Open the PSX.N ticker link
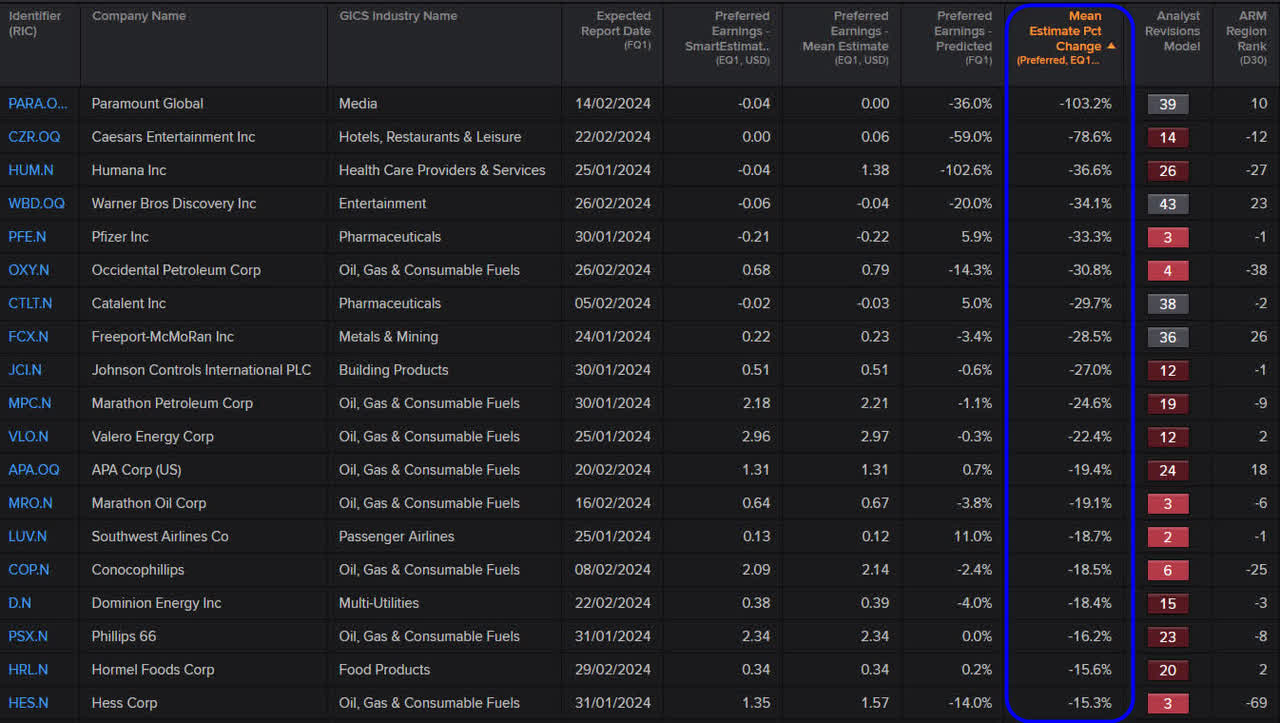Viewport: 1280px width, 723px height. (x=27, y=636)
